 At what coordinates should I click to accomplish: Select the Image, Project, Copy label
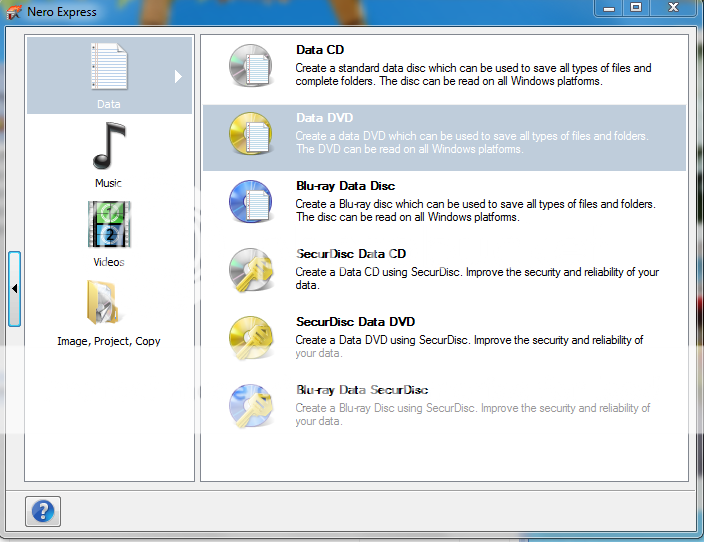point(109,341)
